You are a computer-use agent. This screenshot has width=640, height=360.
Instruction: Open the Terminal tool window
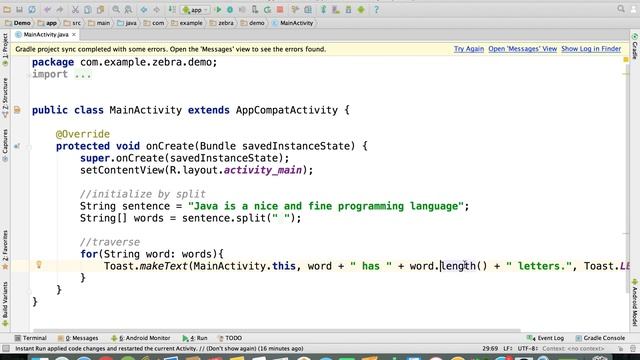(30, 338)
